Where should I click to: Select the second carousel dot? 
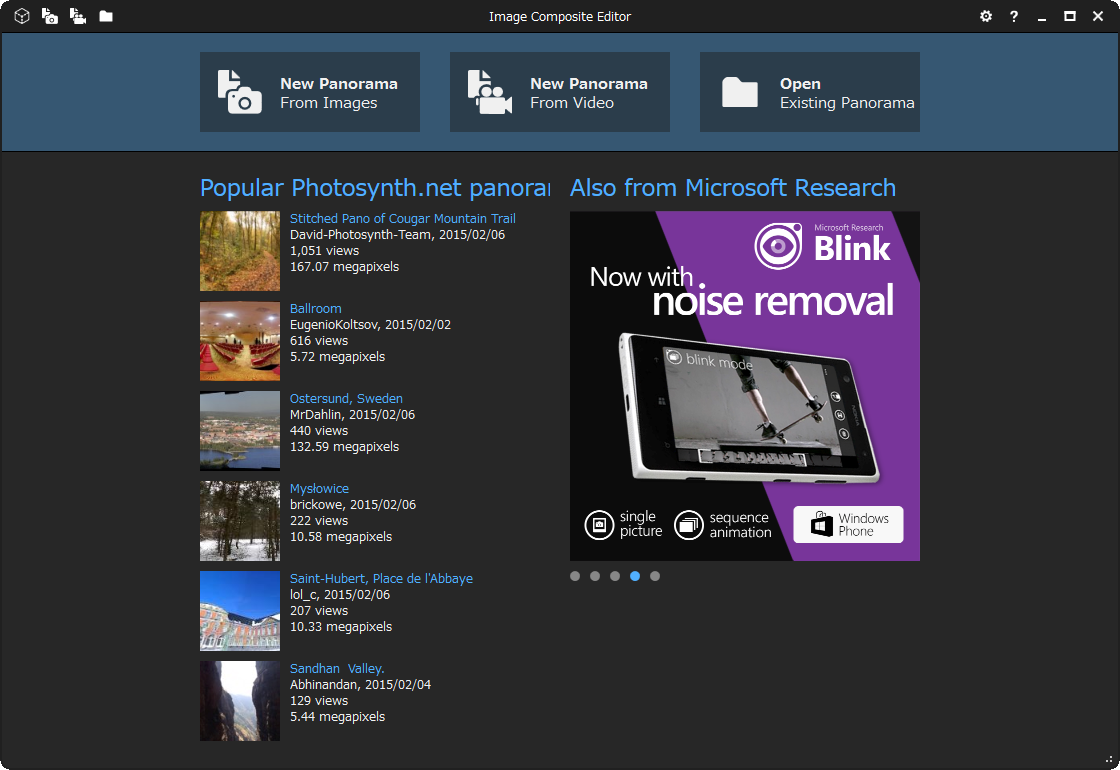(x=595, y=576)
